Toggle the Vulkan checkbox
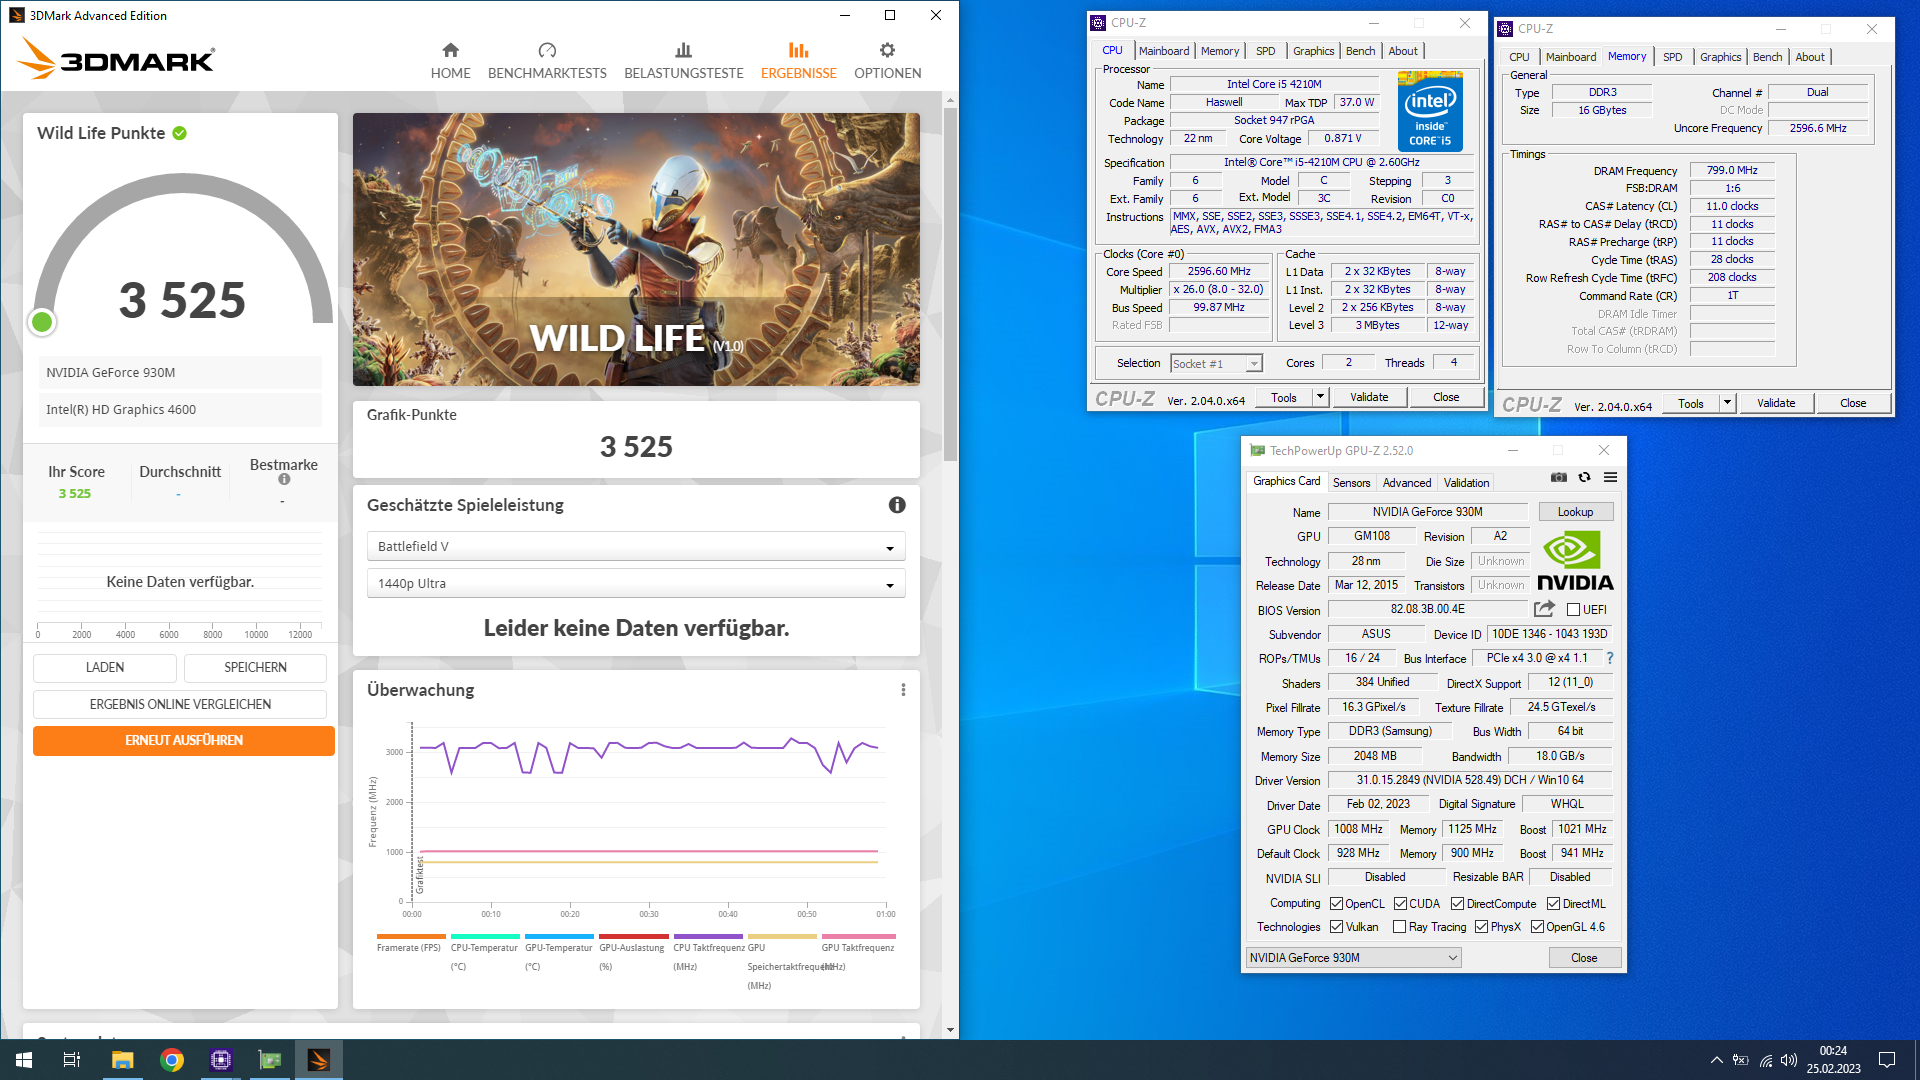 click(x=1336, y=927)
